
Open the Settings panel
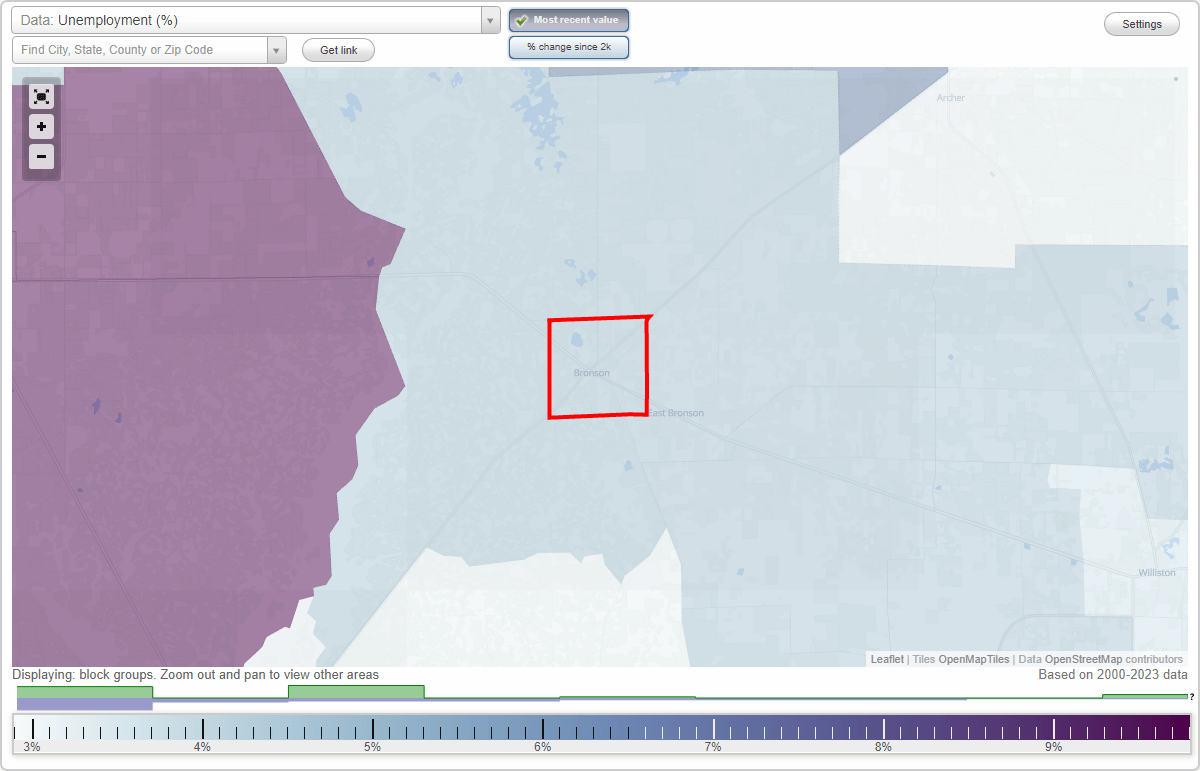pyautogui.click(x=1141, y=23)
